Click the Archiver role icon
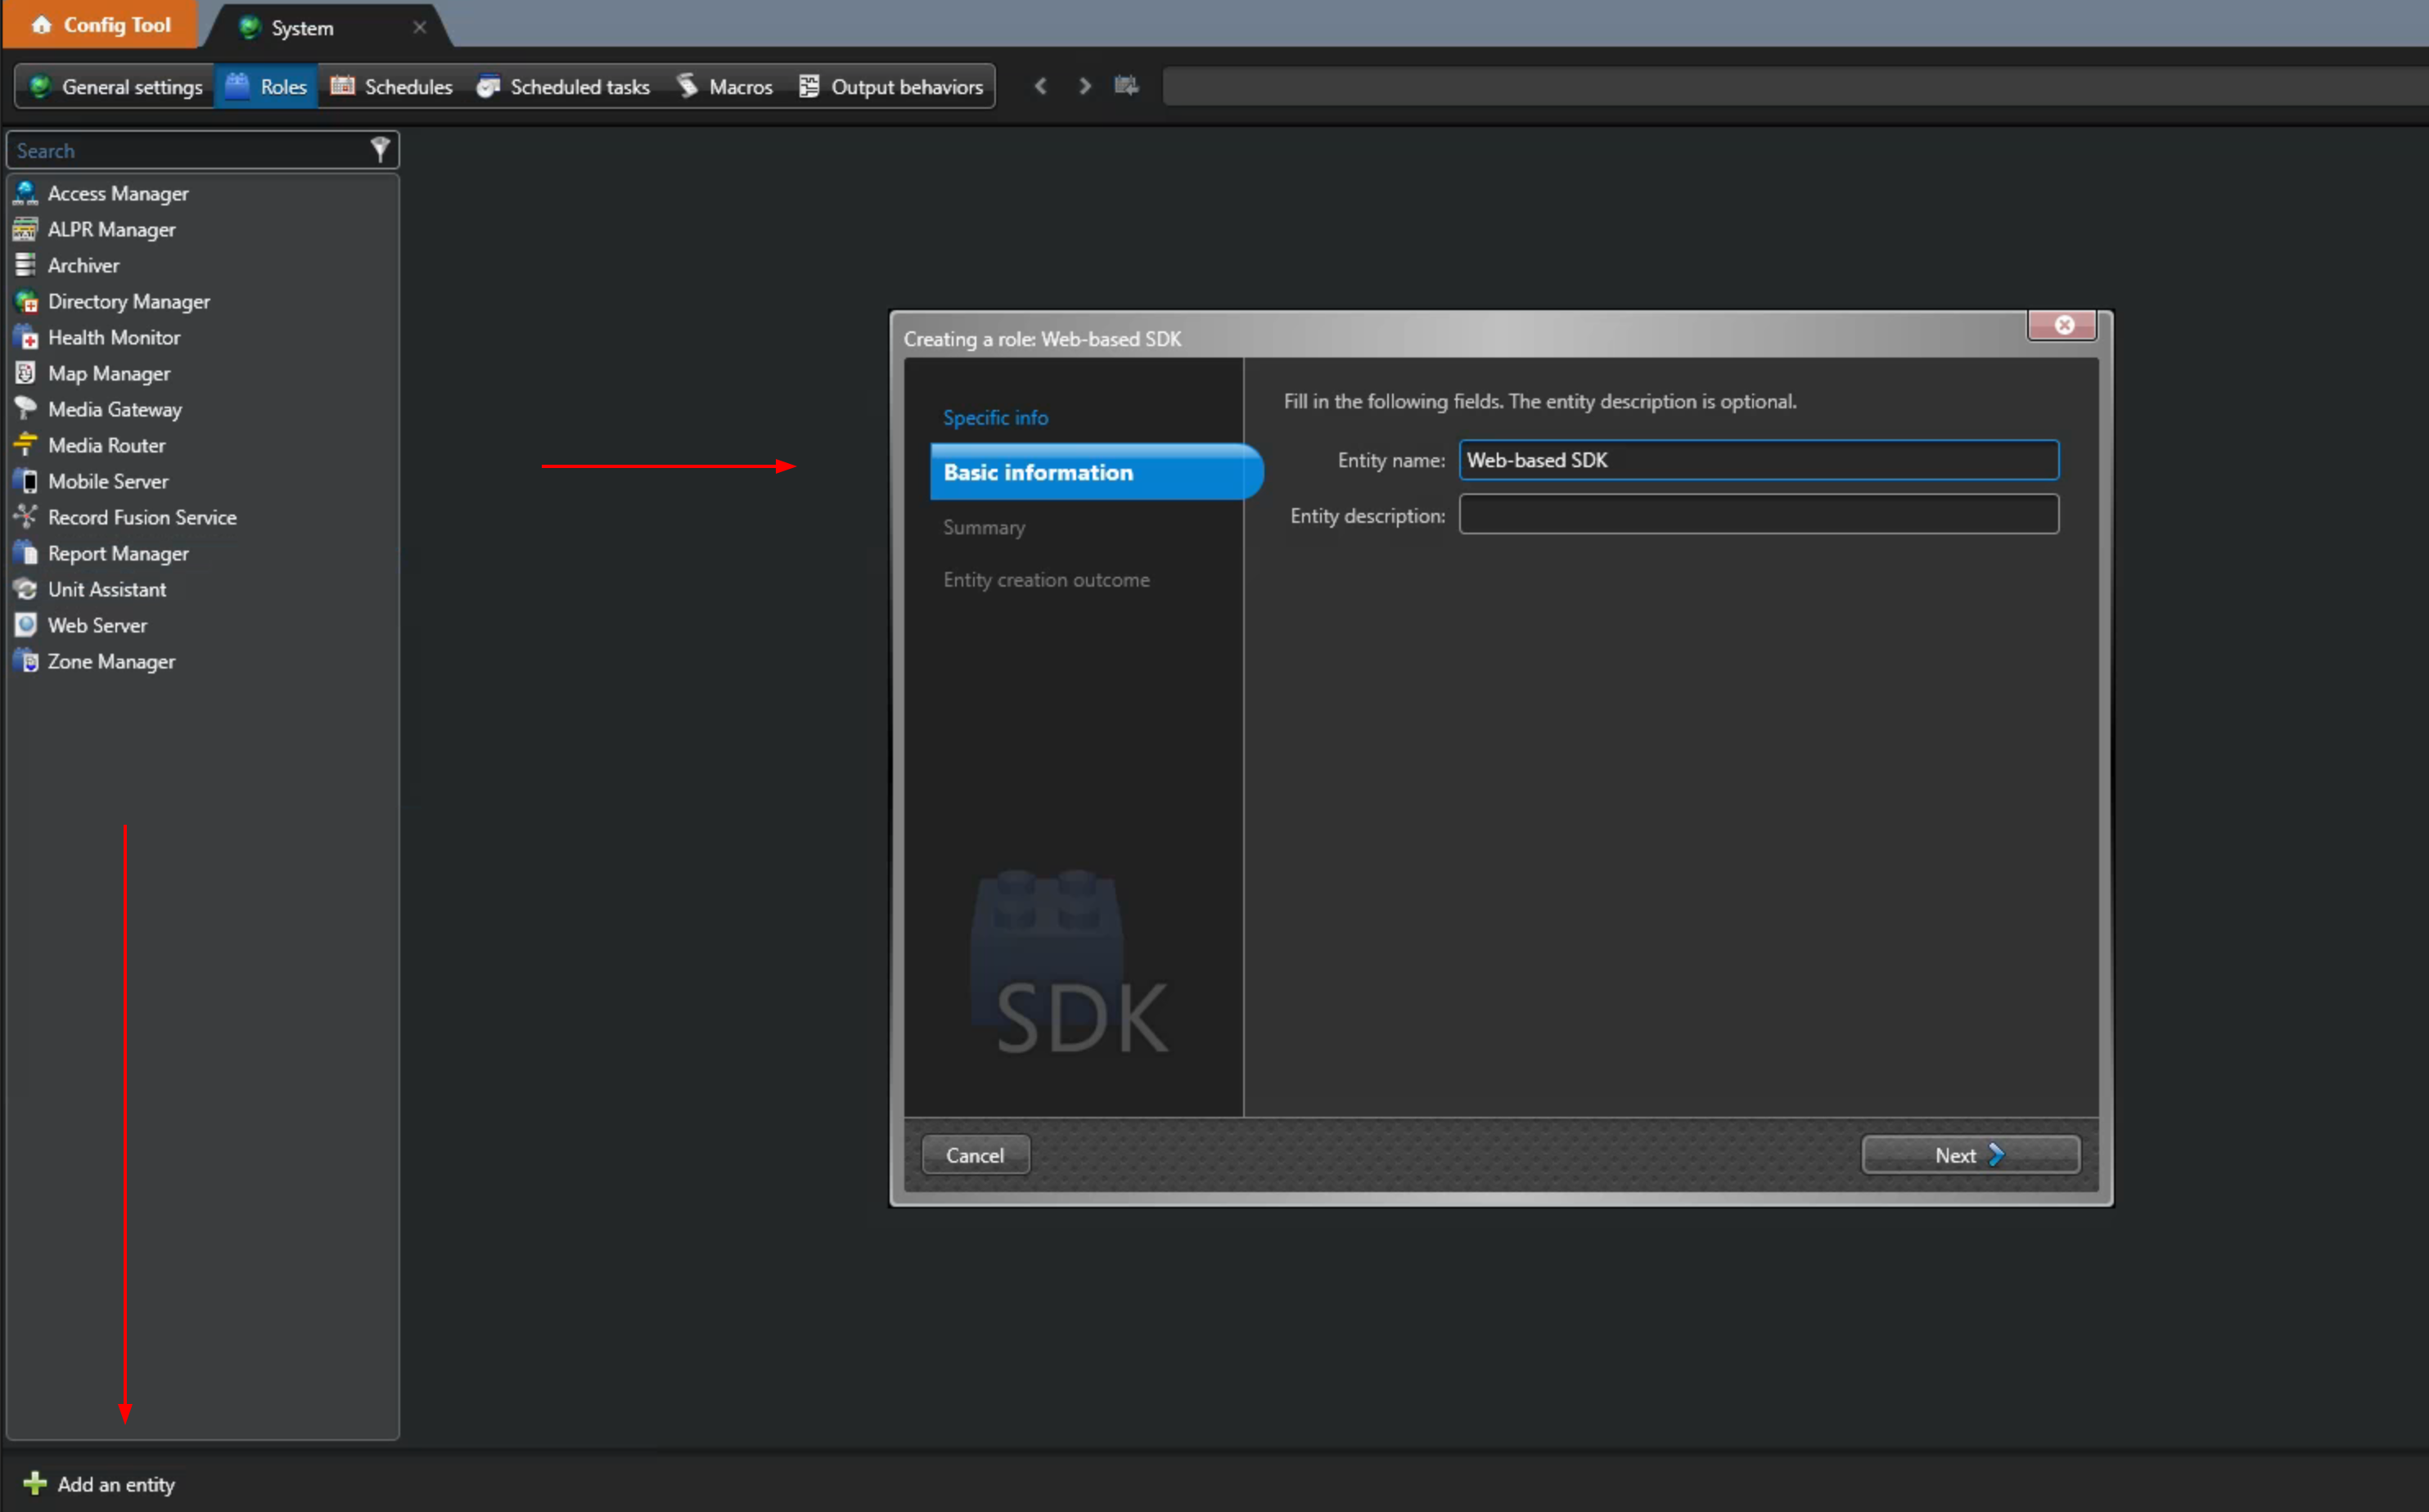Screen dimensions: 2429x1512 click(x=26, y=265)
